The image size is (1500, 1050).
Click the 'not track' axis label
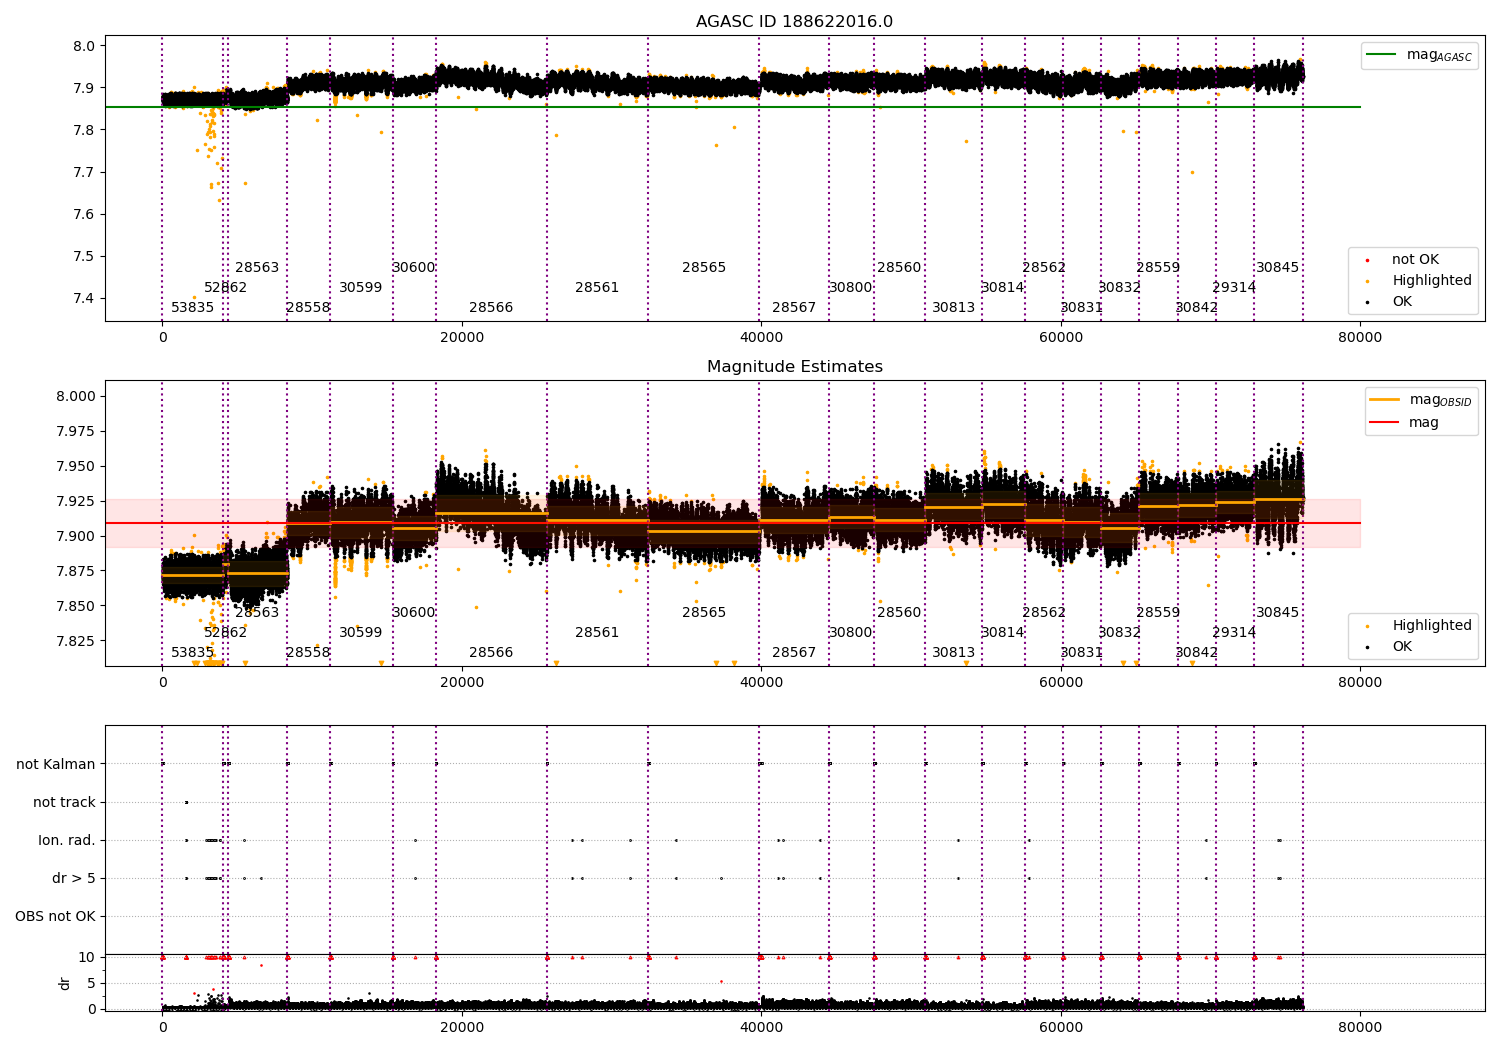(x=64, y=803)
